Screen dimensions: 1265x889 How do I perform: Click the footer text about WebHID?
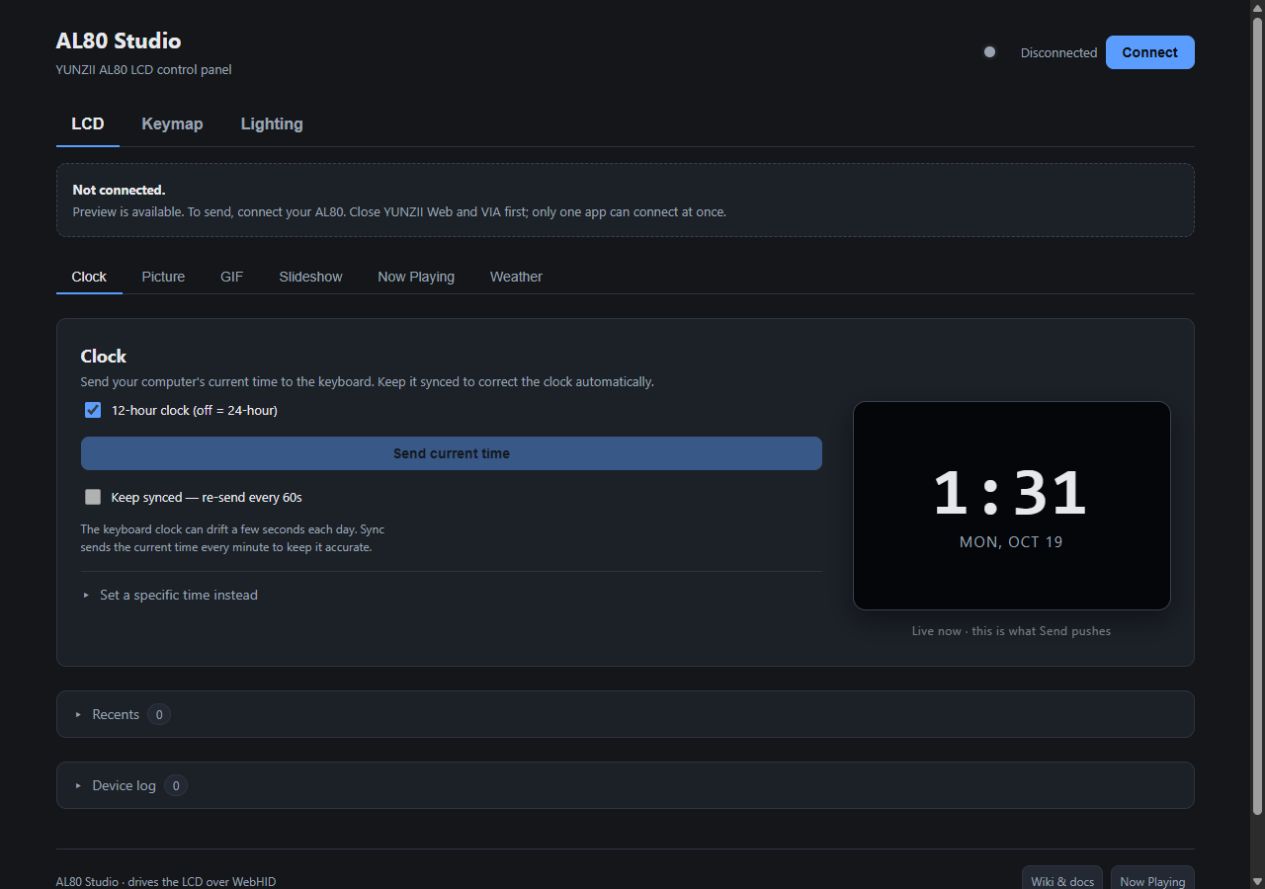(x=166, y=882)
